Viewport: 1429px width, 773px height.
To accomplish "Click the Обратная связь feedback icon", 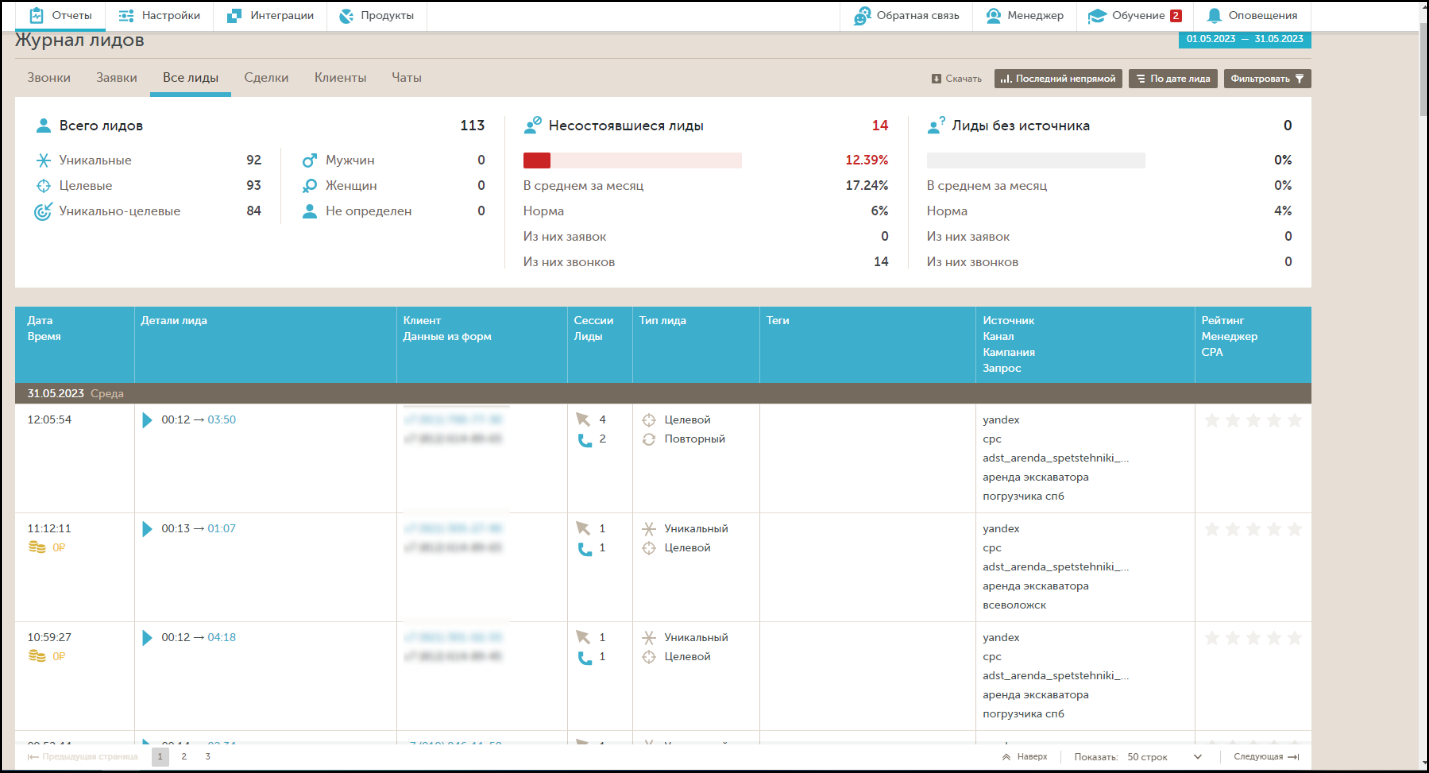I will click(x=862, y=16).
